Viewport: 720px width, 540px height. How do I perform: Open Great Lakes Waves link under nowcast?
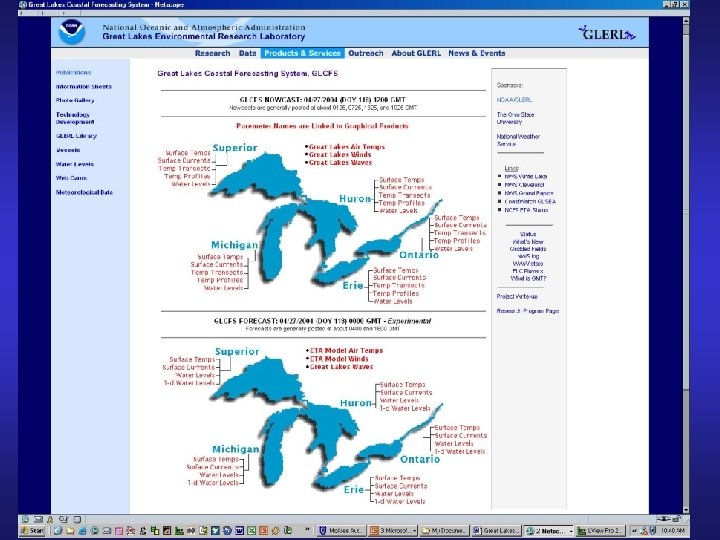tap(340, 163)
